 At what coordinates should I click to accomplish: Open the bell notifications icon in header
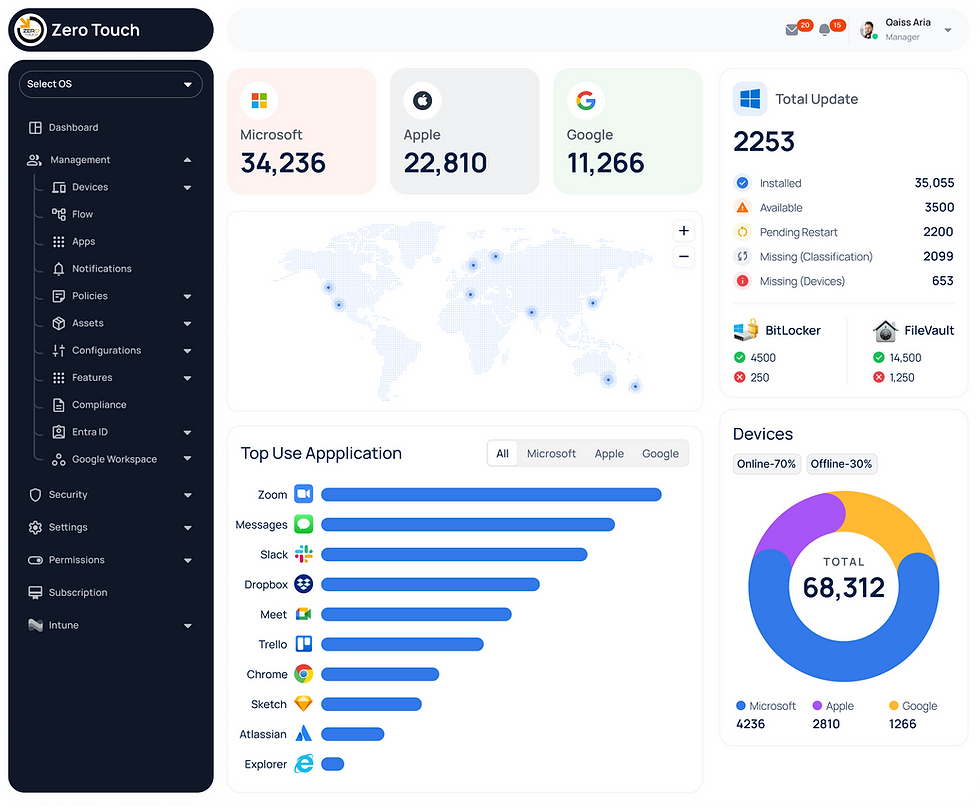(x=824, y=30)
